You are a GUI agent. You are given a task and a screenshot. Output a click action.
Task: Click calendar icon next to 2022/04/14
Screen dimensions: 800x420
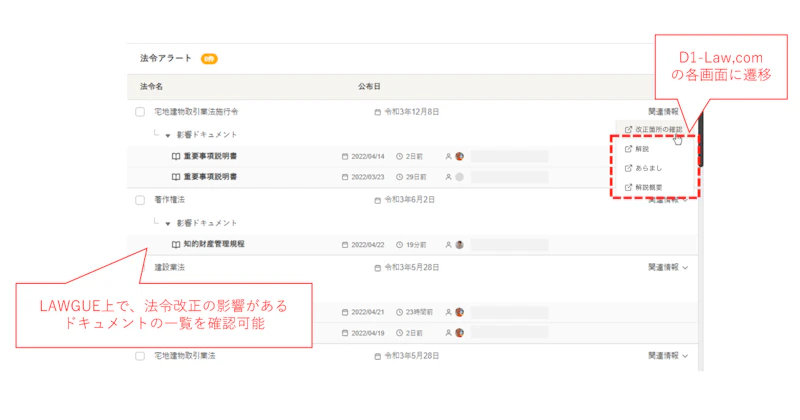click(345, 156)
